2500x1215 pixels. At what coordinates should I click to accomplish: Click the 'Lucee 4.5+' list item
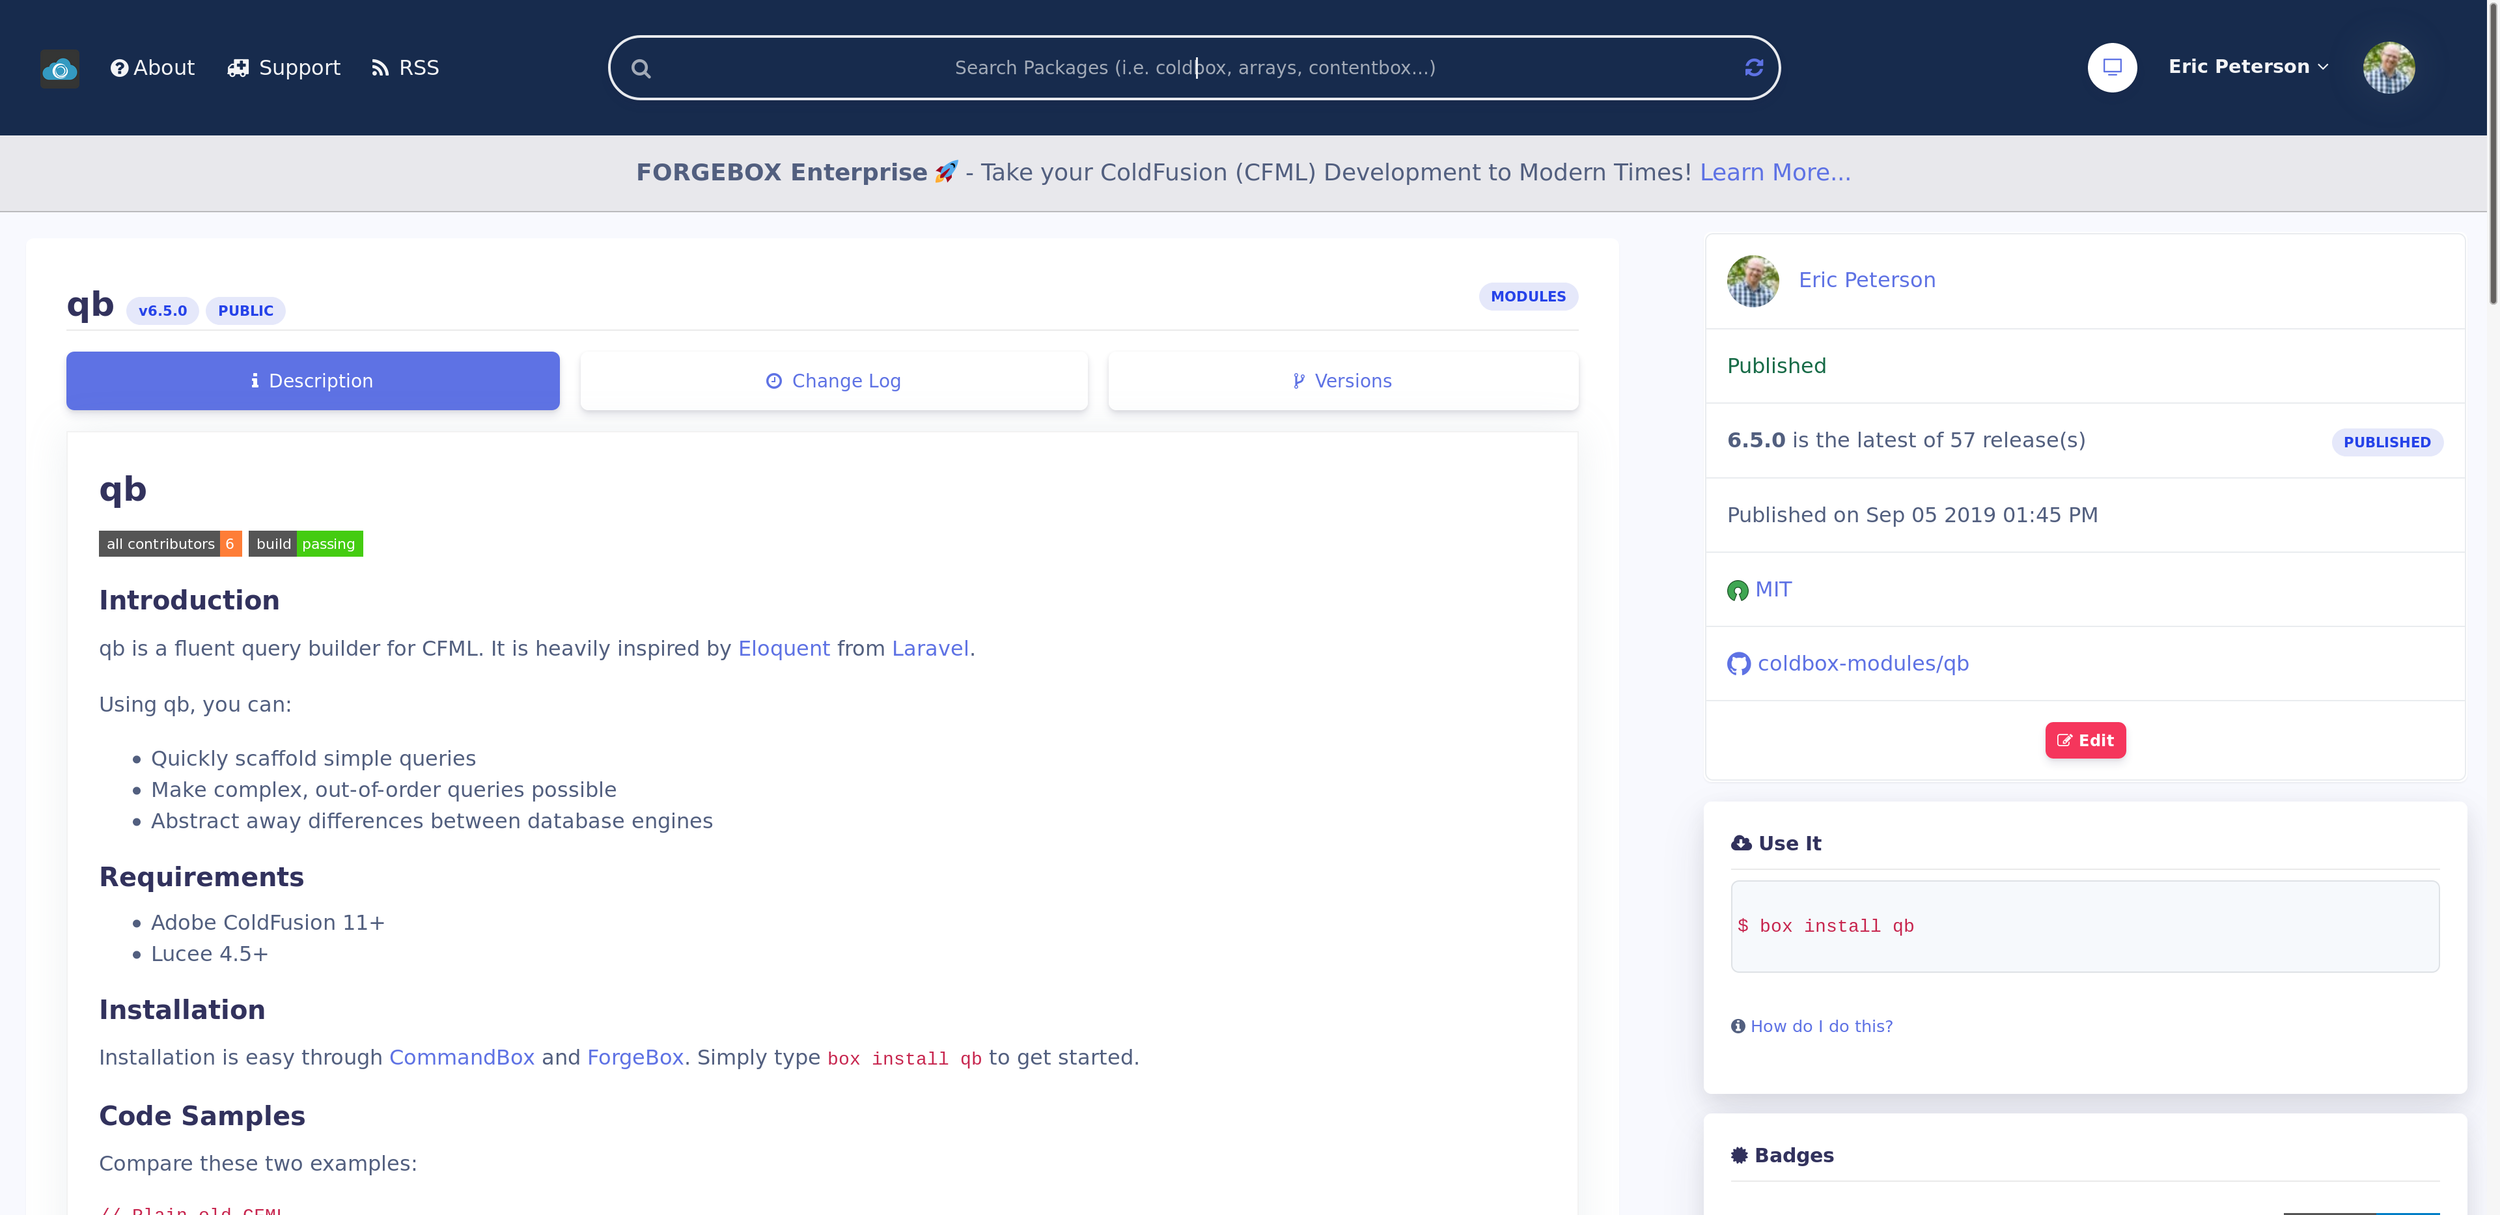[x=209, y=955]
